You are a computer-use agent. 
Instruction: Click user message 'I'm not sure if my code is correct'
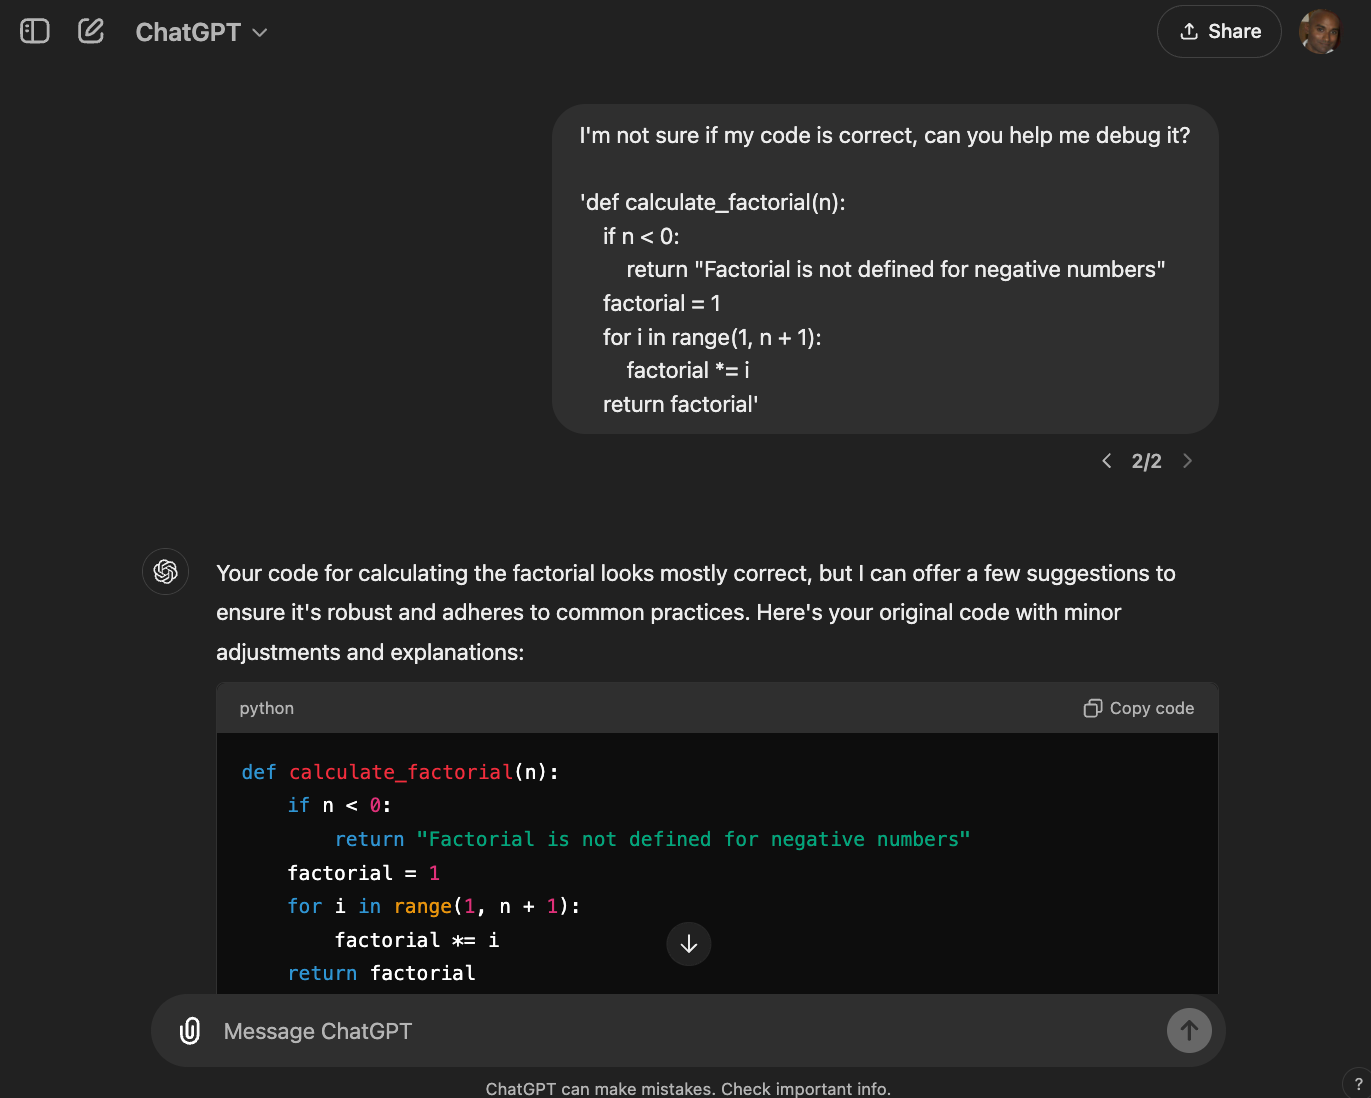885,135
